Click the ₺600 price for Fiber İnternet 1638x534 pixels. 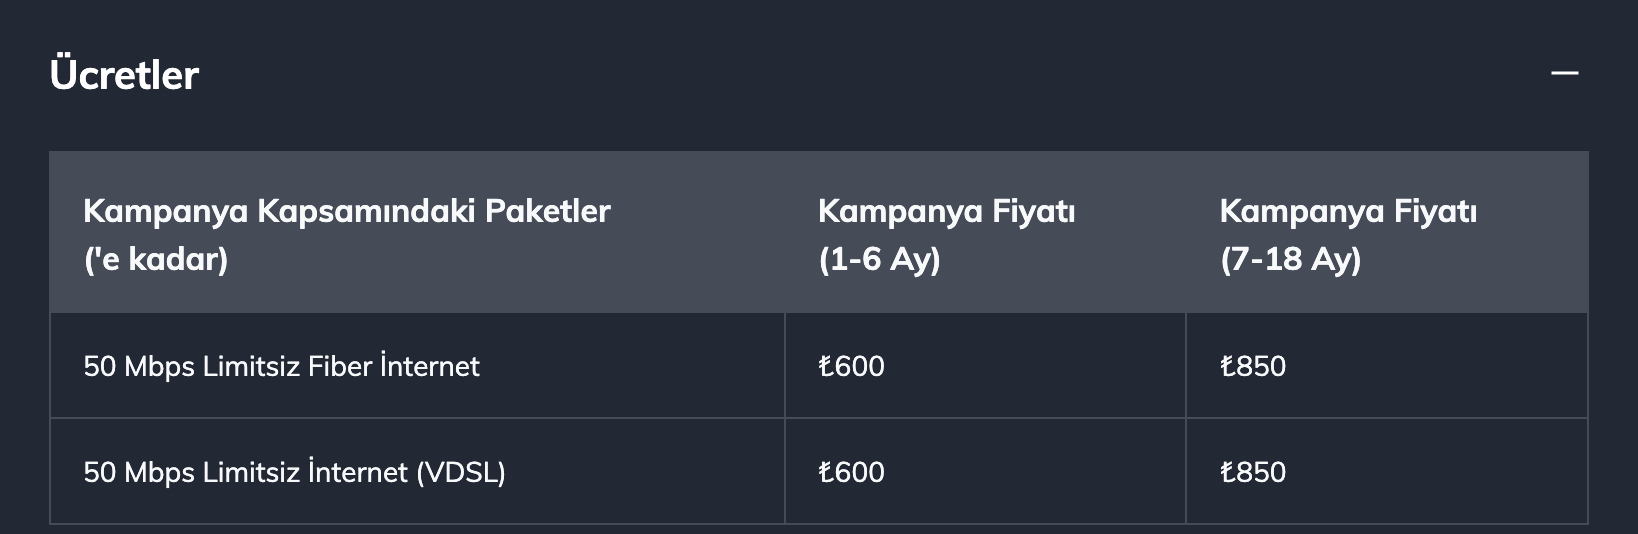pos(852,366)
